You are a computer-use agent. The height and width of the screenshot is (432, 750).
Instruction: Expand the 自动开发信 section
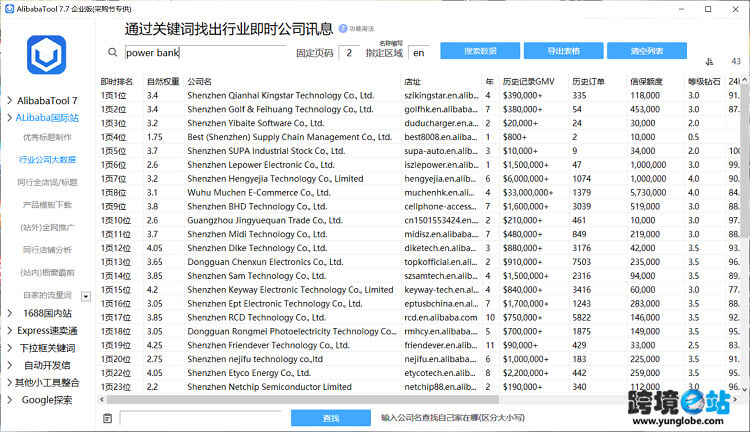tap(10, 365)
